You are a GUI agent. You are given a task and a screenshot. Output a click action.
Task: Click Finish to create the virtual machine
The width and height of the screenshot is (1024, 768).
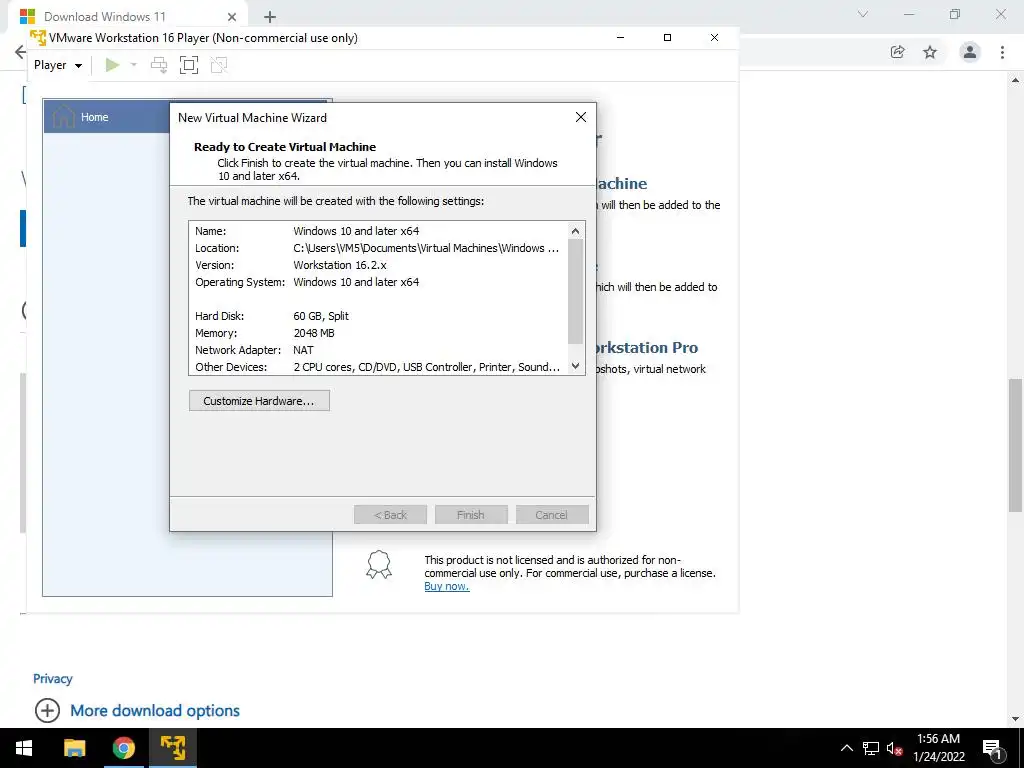471,515
